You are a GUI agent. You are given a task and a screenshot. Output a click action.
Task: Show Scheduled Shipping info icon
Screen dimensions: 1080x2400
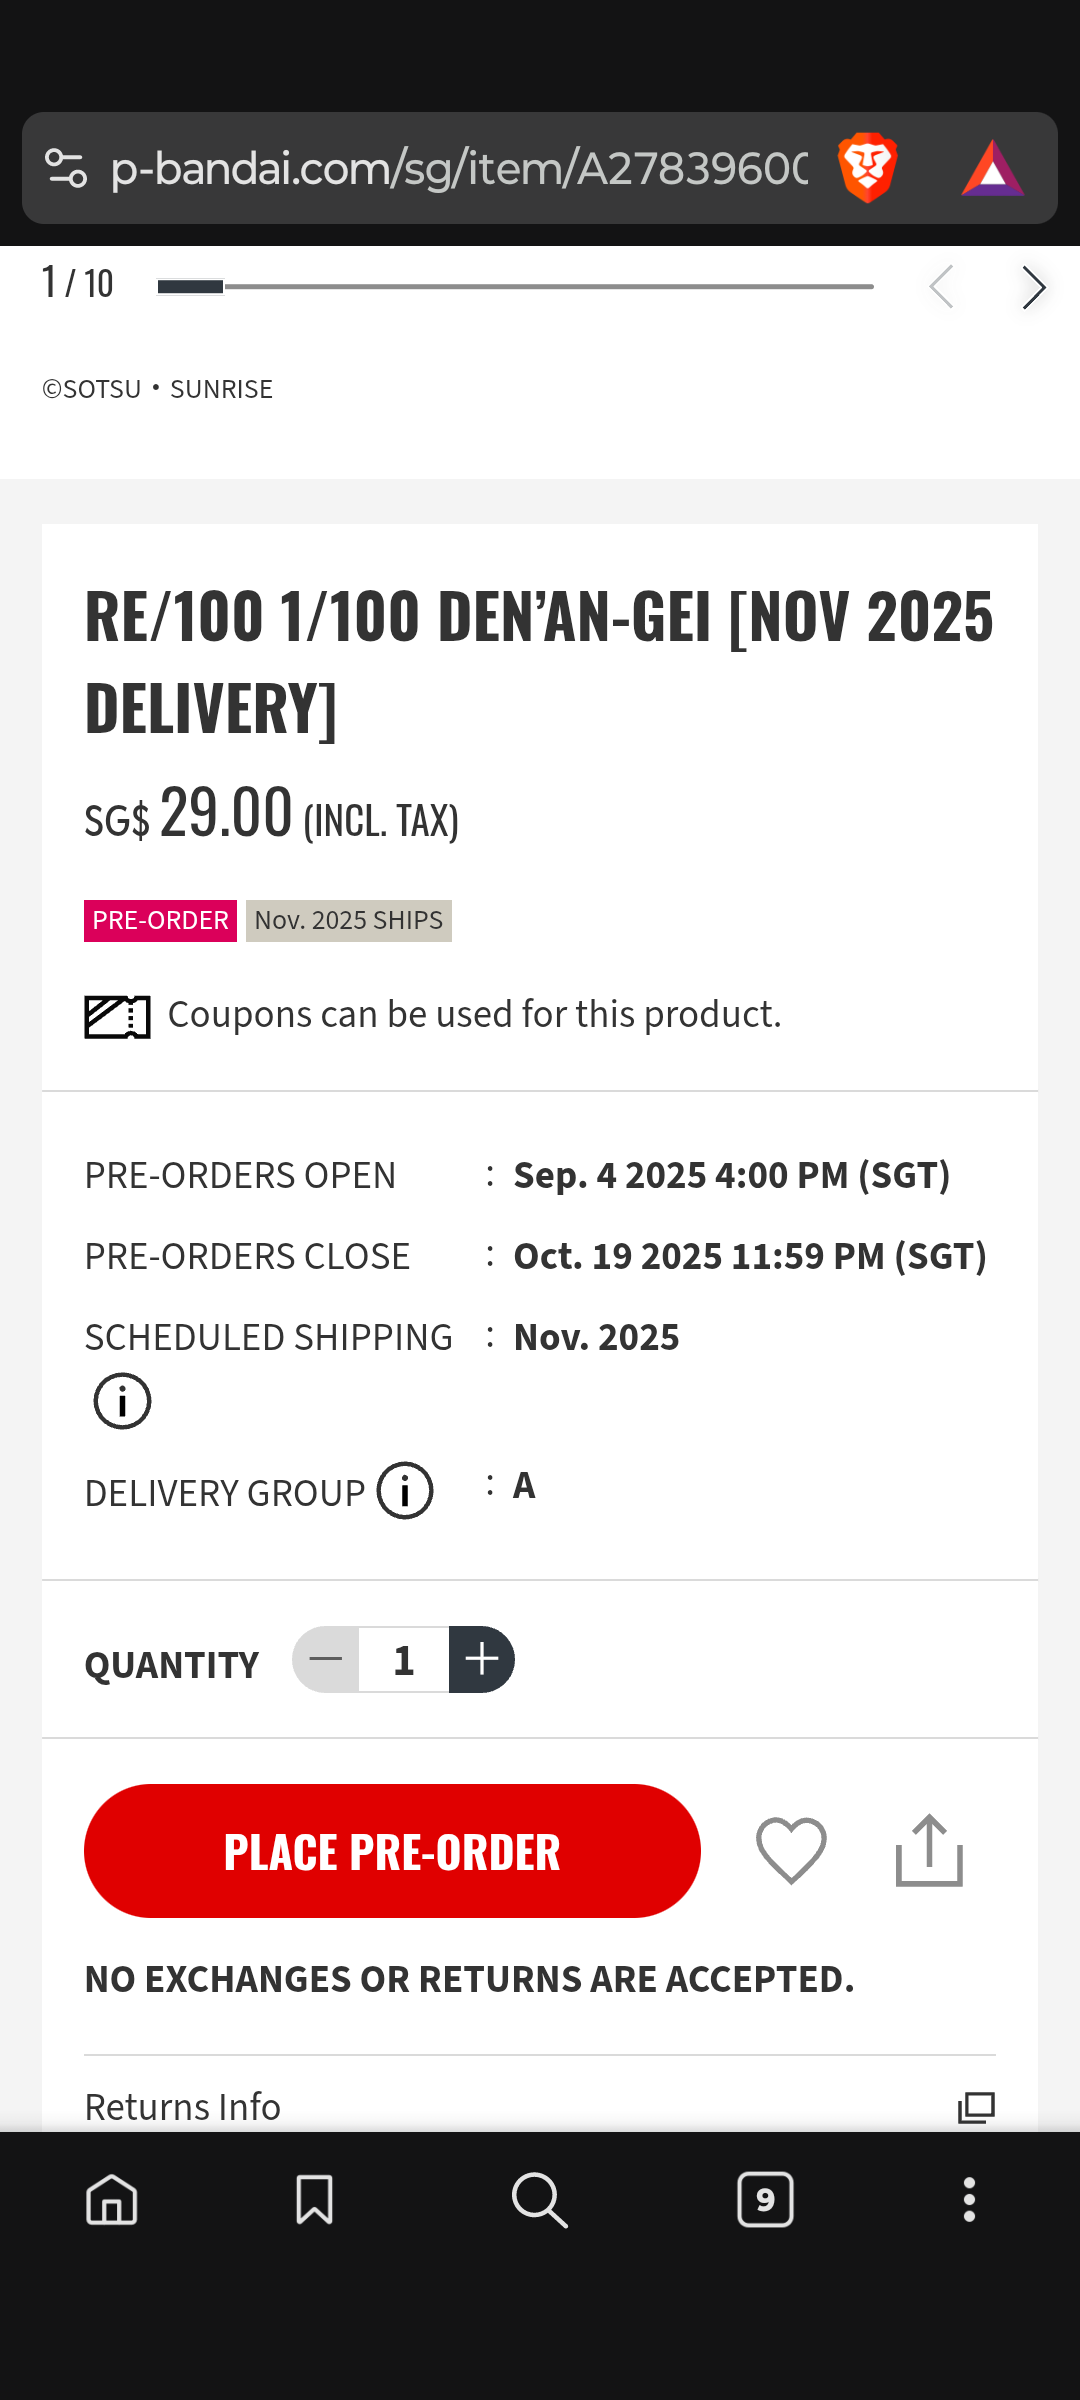click(122, 1401)
